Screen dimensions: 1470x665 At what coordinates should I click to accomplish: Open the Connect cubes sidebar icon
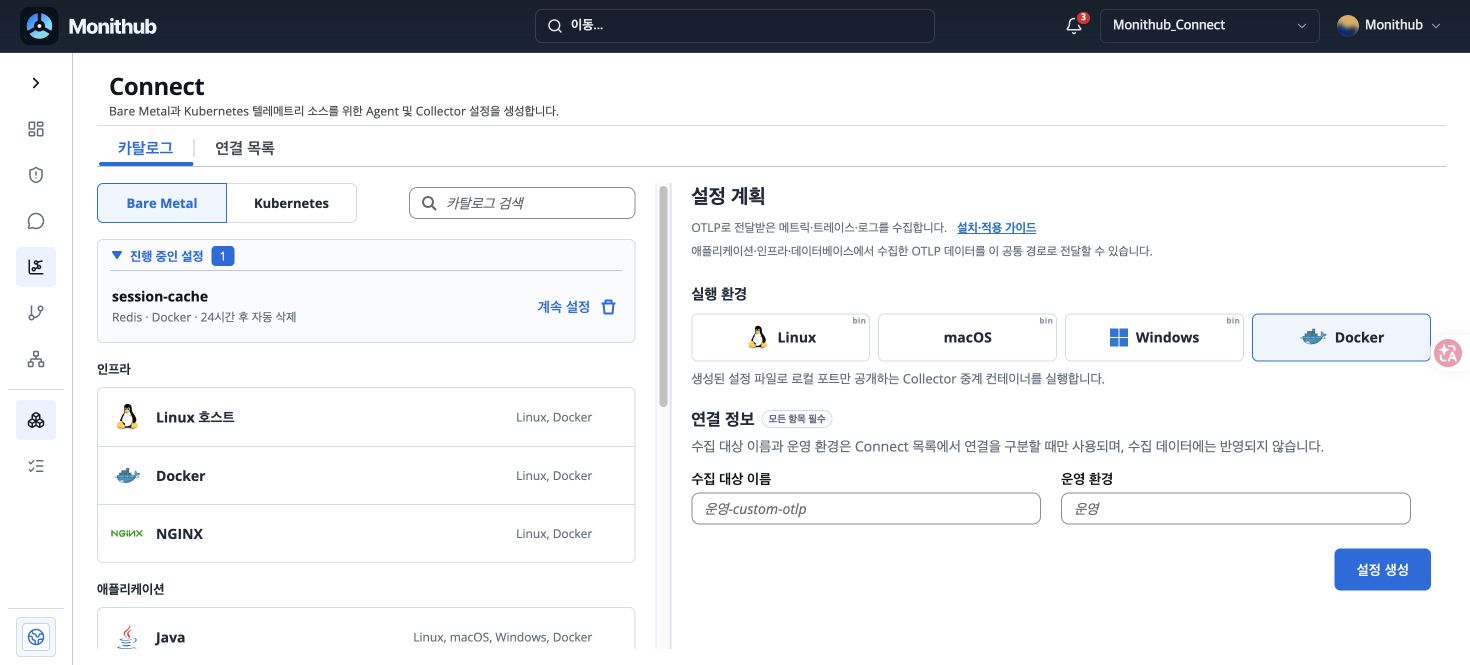[x=36, y=420]
